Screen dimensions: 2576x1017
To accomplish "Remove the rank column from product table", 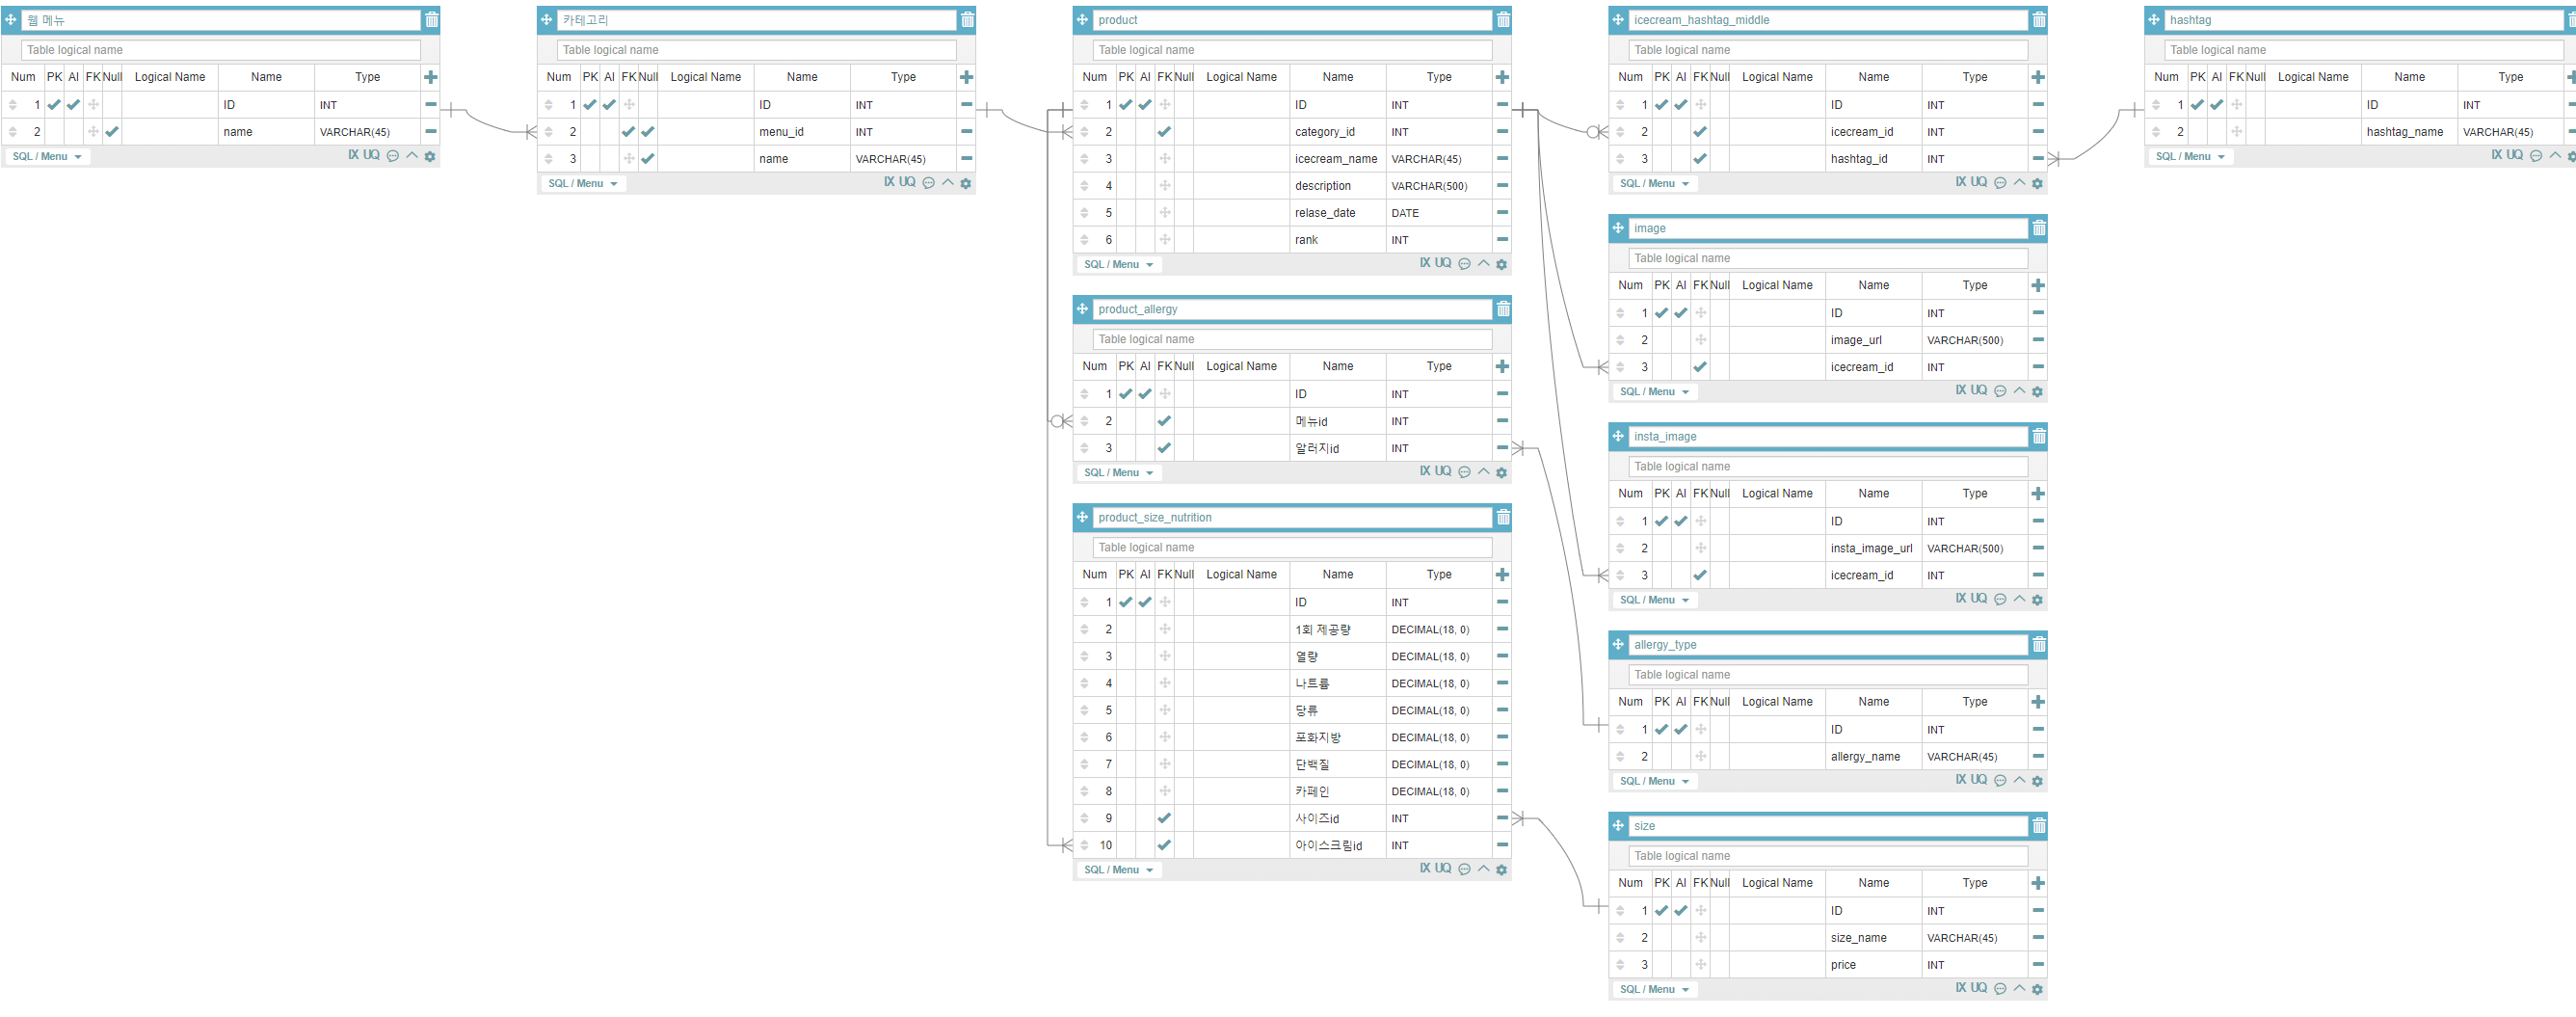I will pyautogui.click(x=1502, y=239).
